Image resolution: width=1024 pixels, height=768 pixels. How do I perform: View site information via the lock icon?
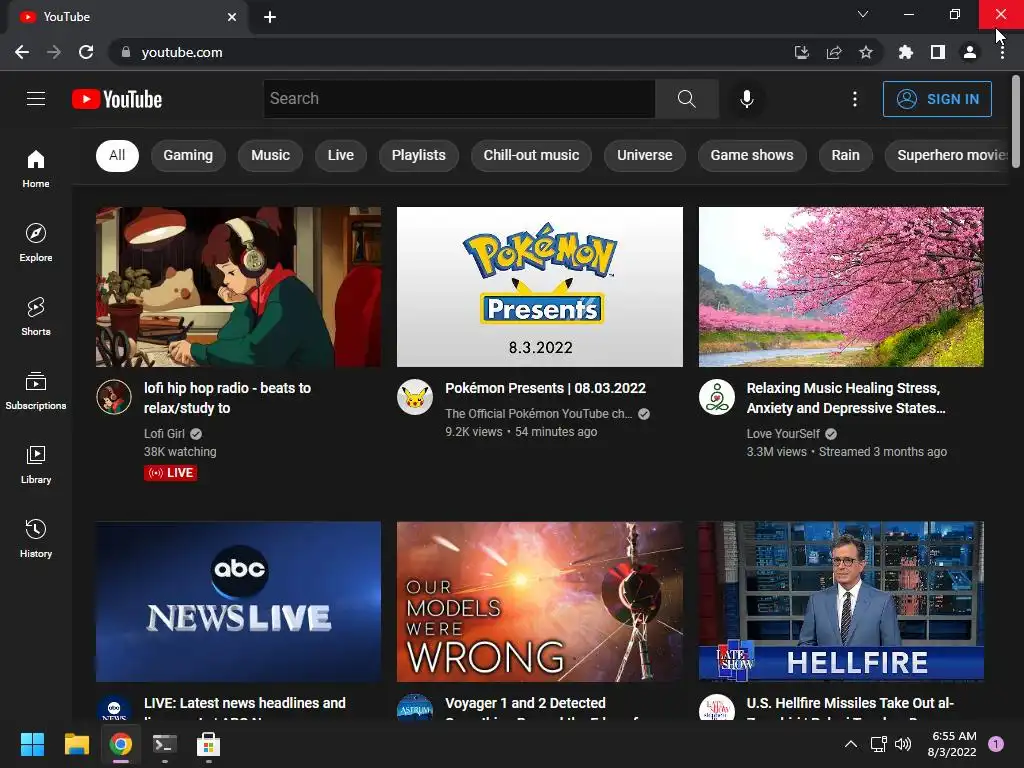tap(126, 52)
